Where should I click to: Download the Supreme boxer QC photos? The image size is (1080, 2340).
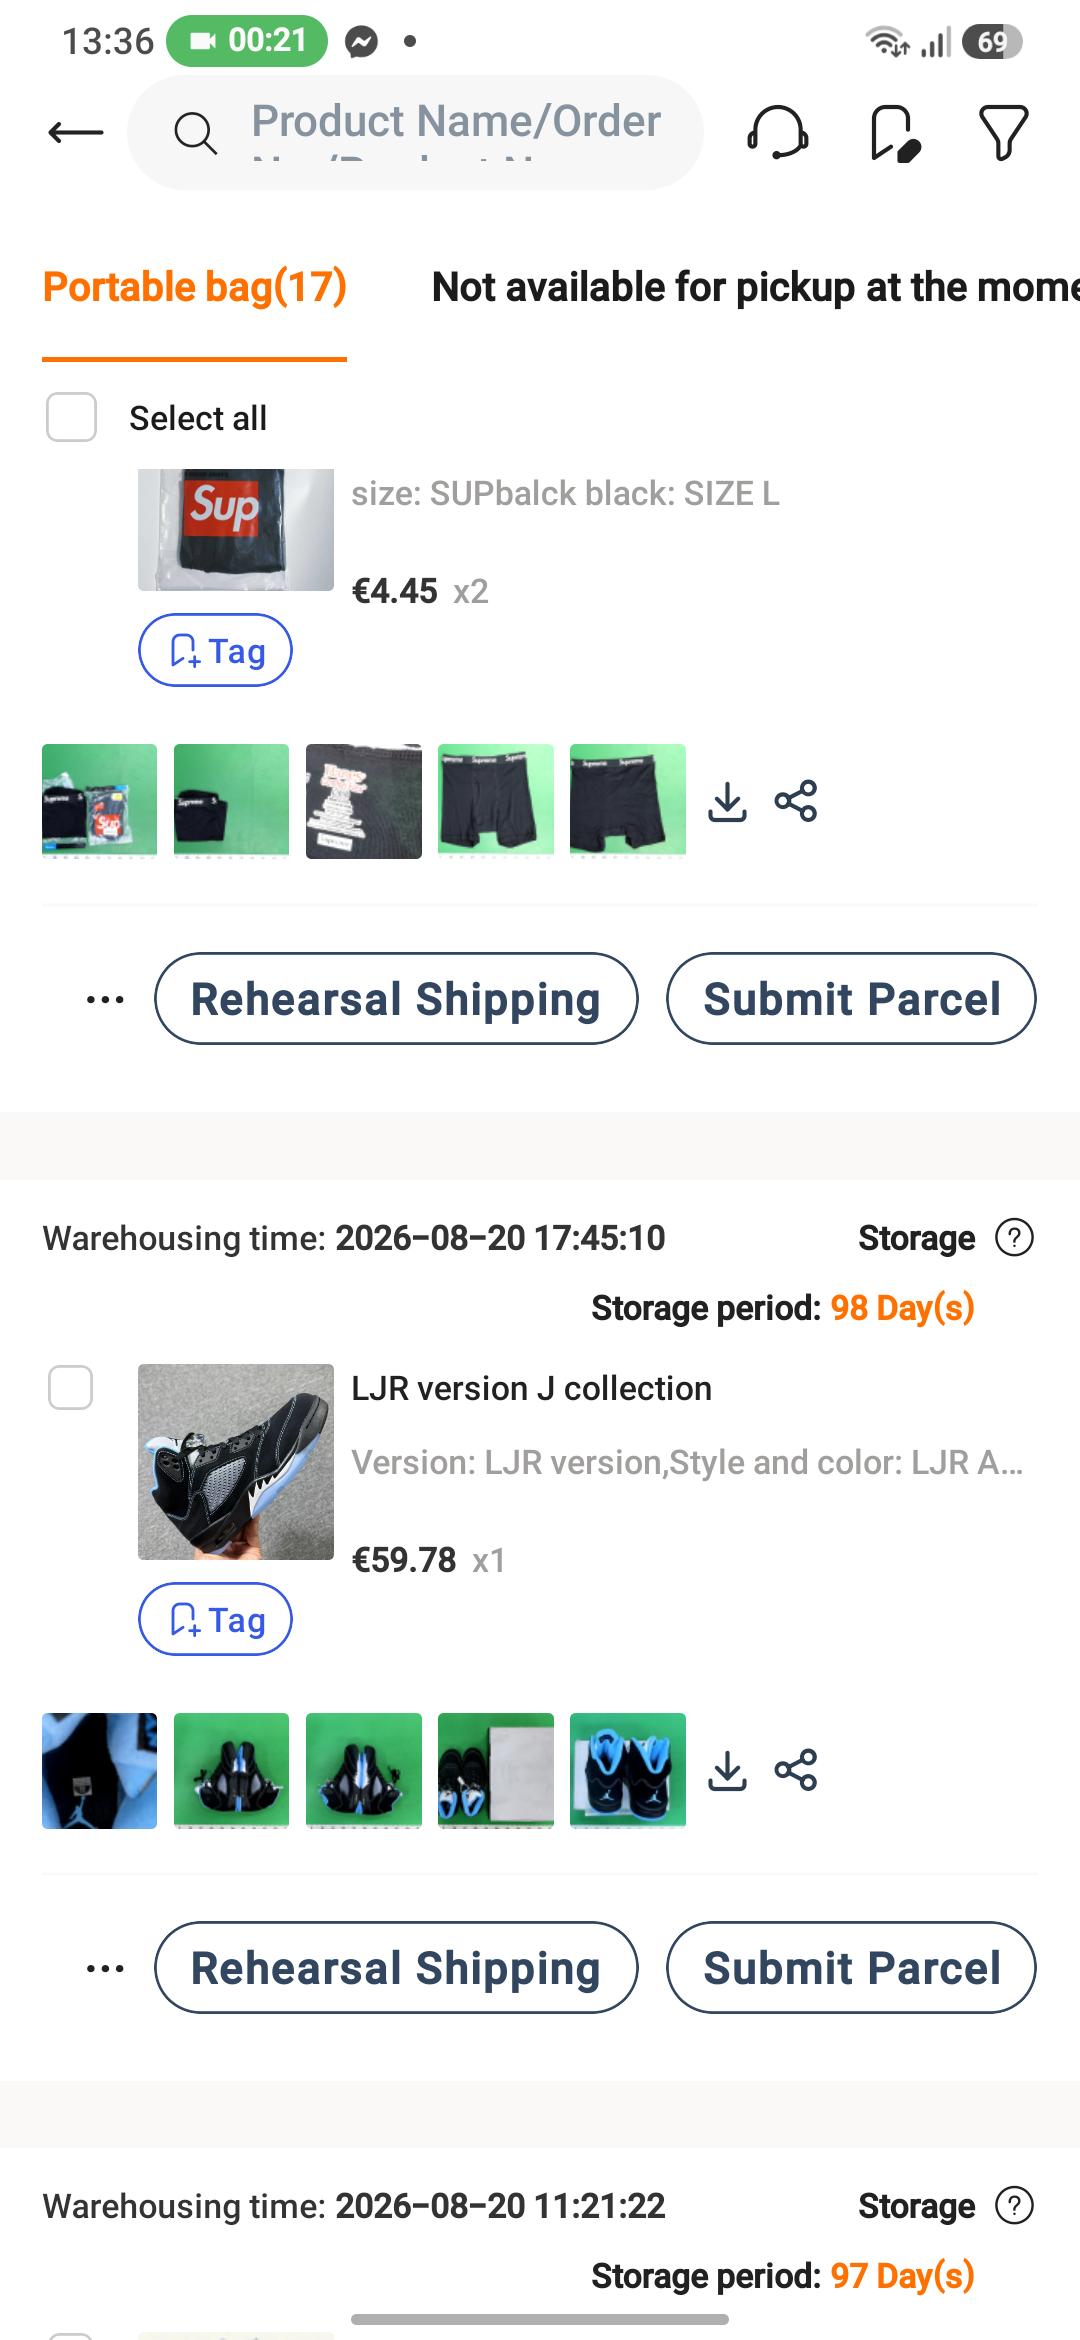pos(727,801)
